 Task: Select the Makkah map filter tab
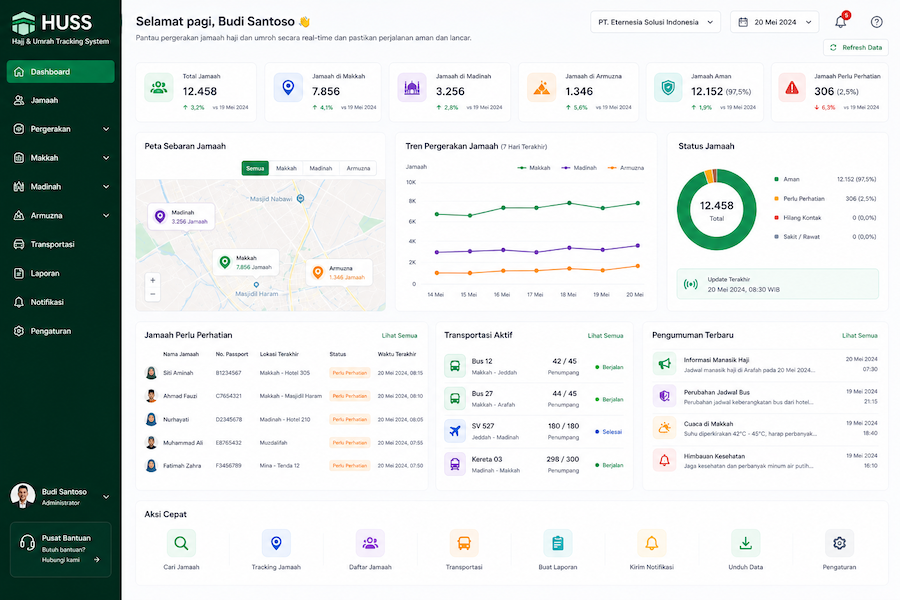click(286, 168)
